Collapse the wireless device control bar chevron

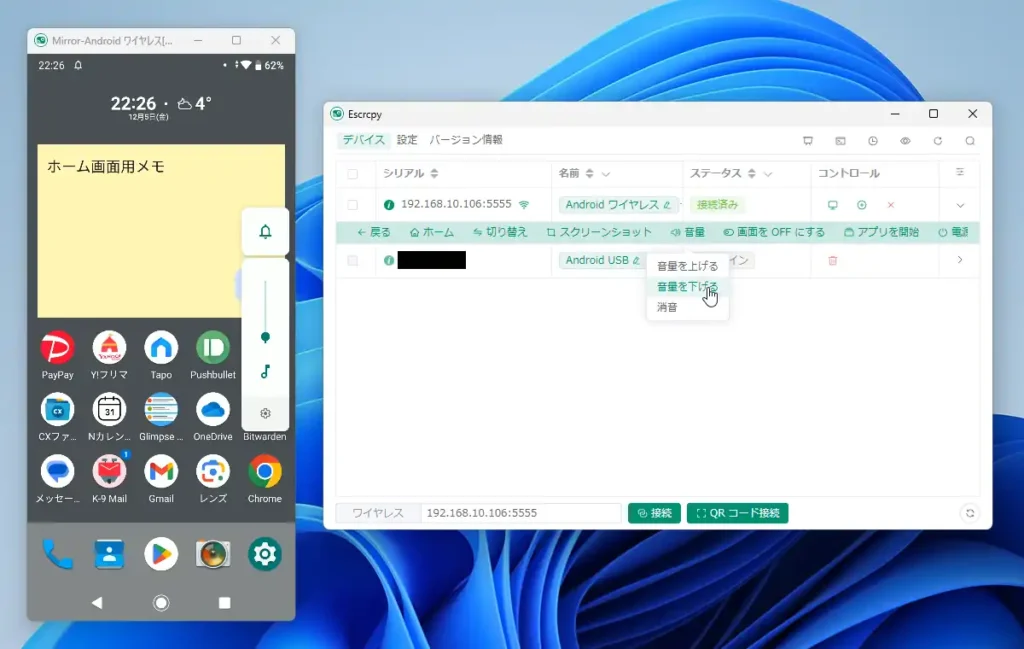(960, 204)
